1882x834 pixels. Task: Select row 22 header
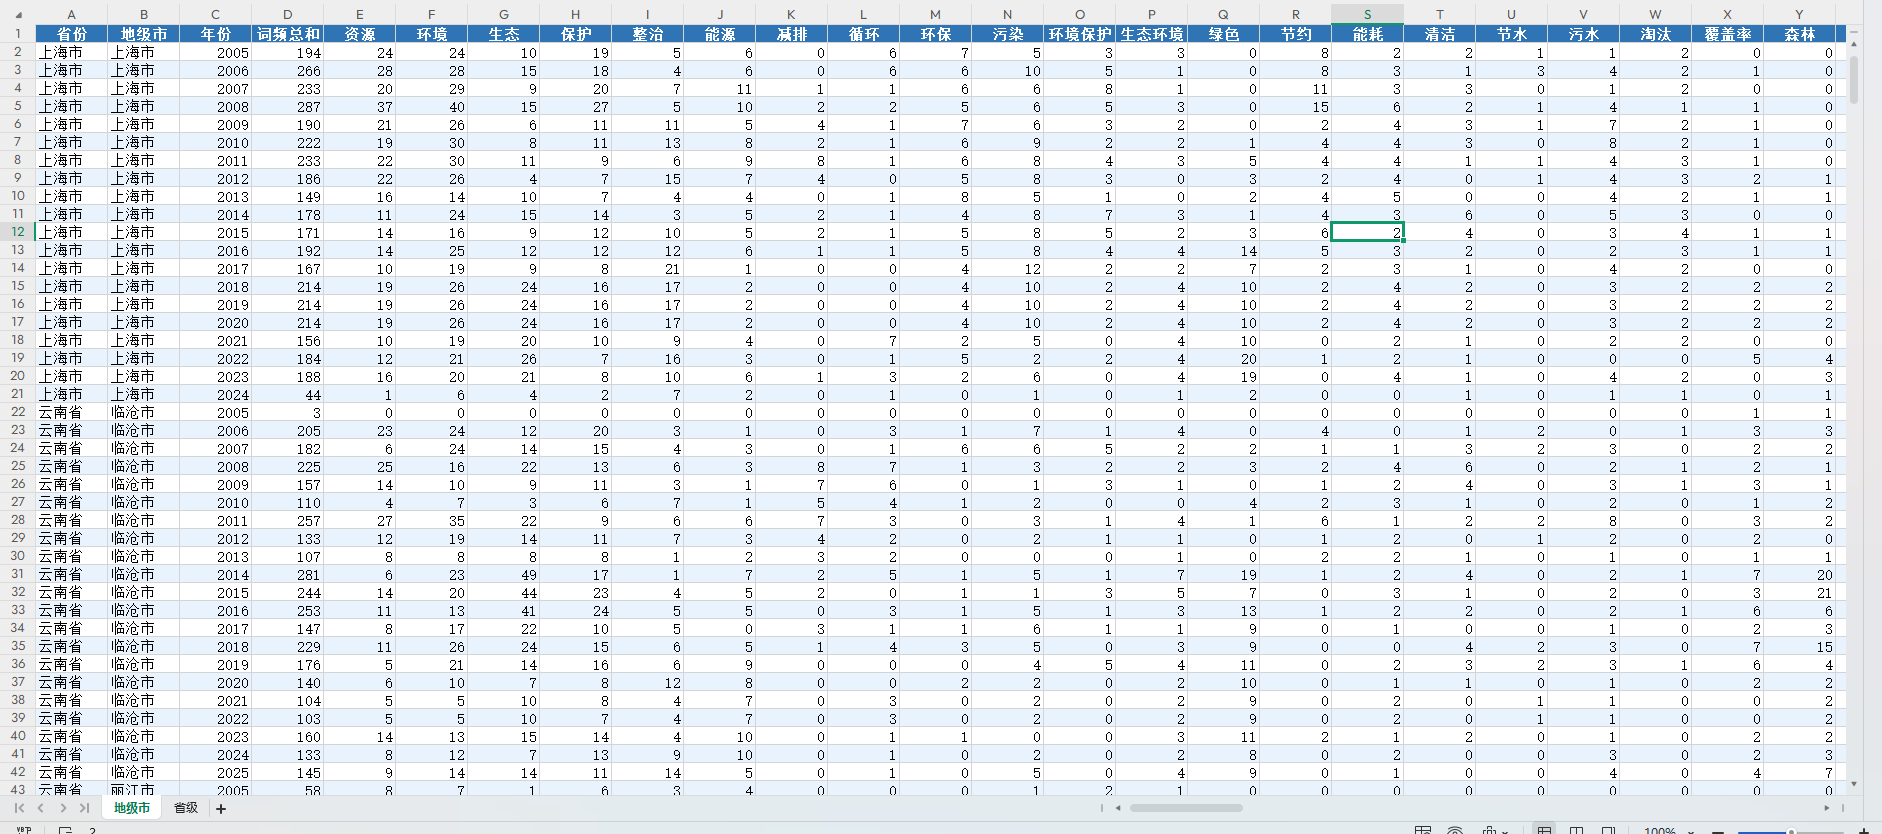pos(17,412)
